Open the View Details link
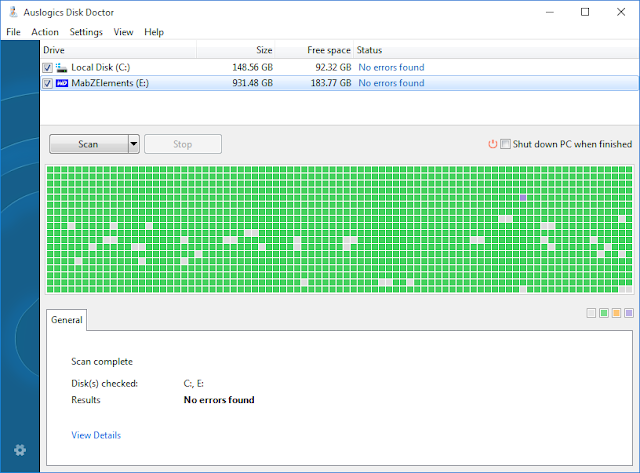640x473 pixels. (x=96, y=435)
